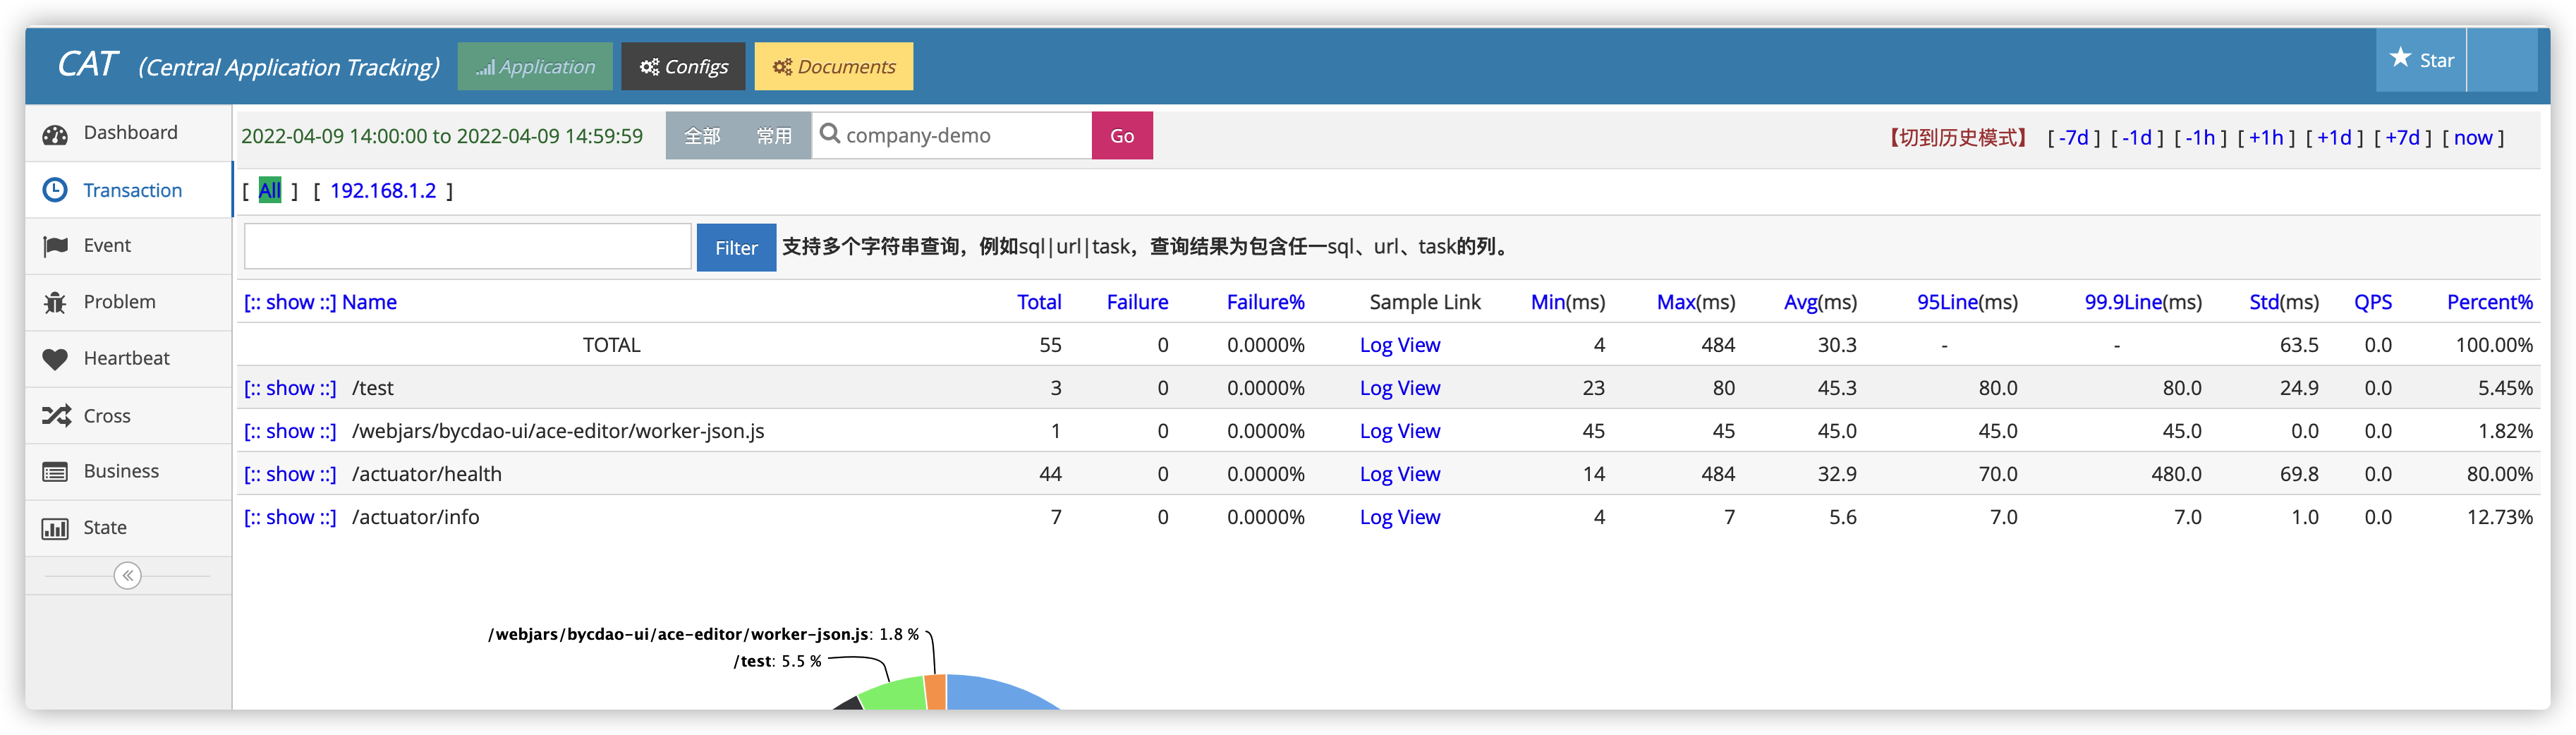2576x735 pixels.
Task: Click the blue Filter button
Action: click(736, 248)
